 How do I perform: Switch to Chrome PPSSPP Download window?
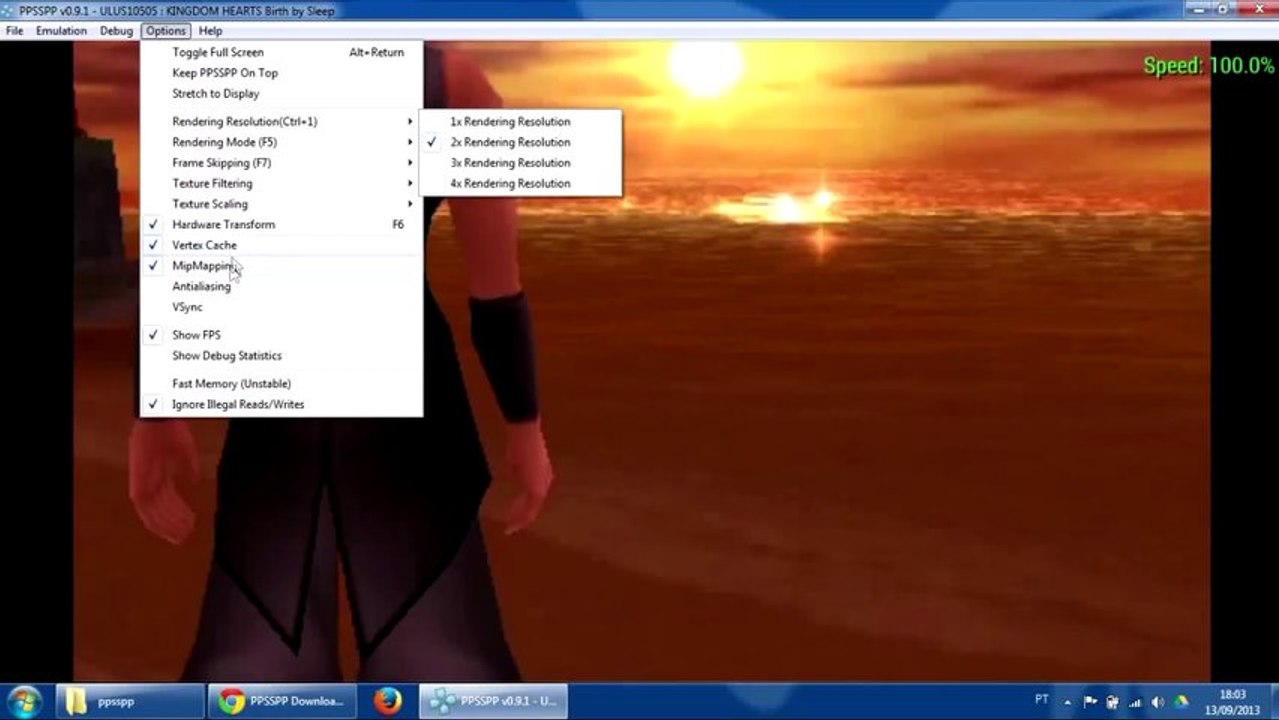pos(282,701)
